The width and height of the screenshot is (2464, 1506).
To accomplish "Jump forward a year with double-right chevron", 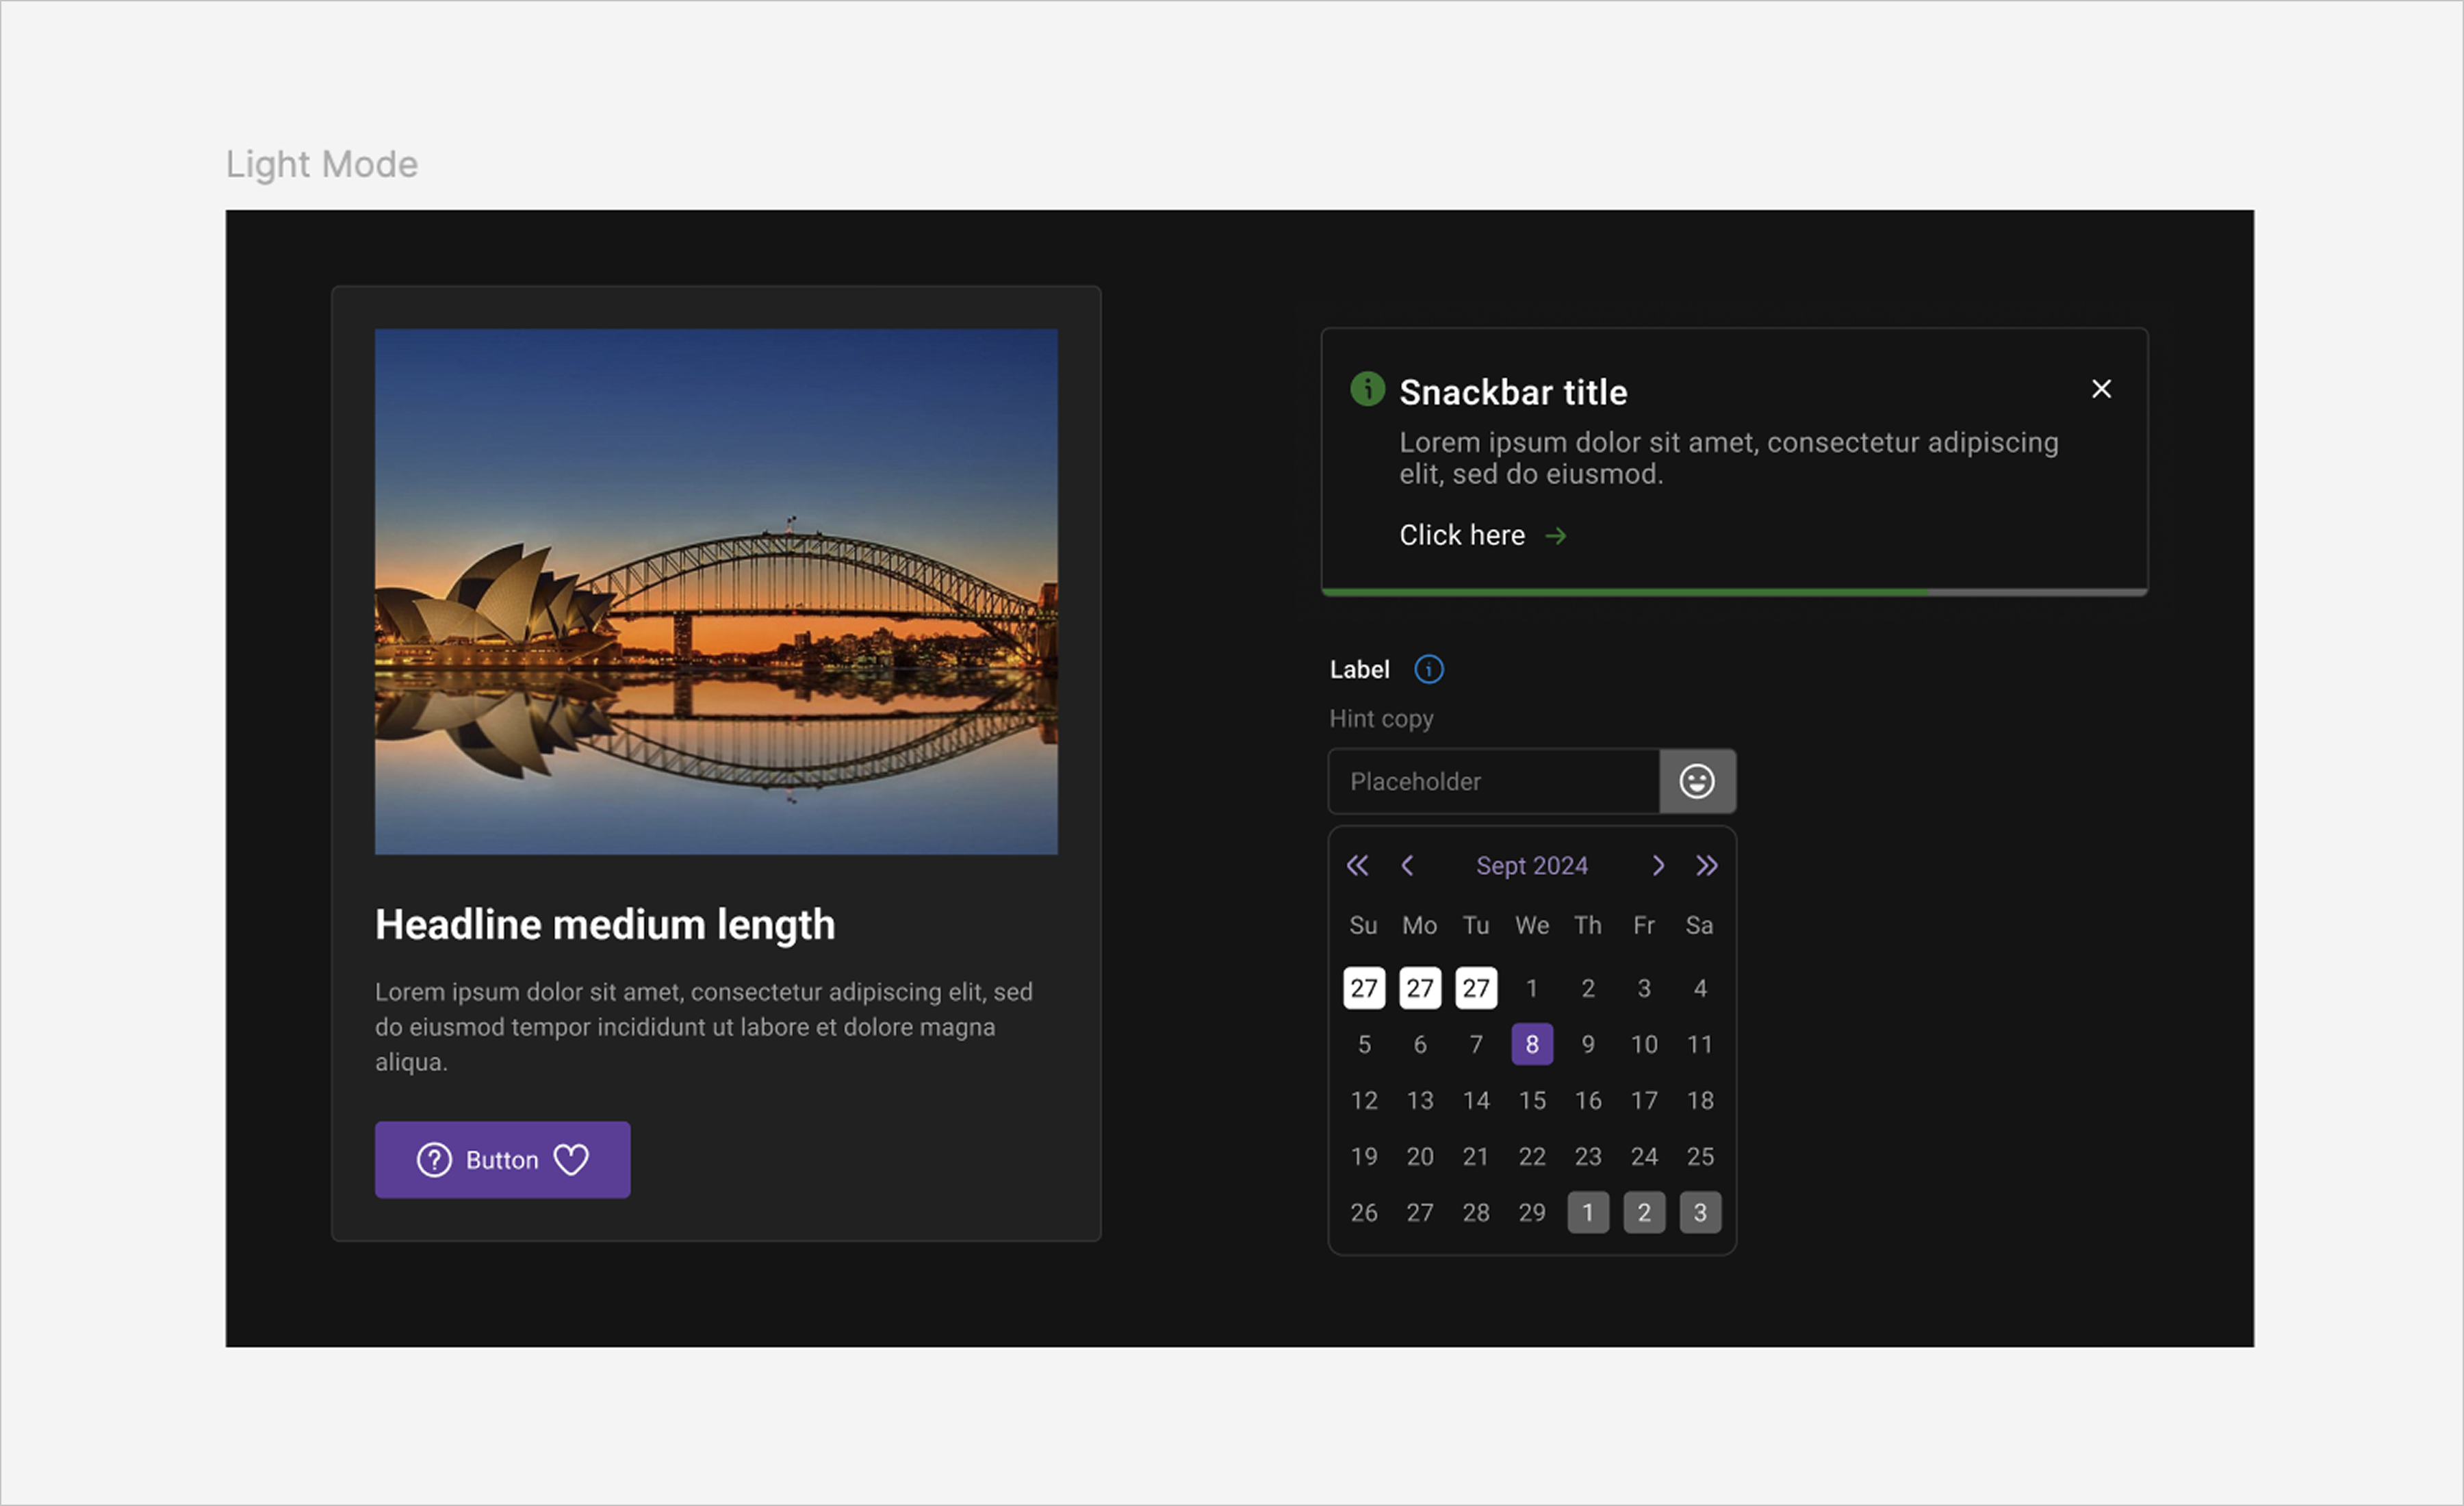I will point(1707,865).
